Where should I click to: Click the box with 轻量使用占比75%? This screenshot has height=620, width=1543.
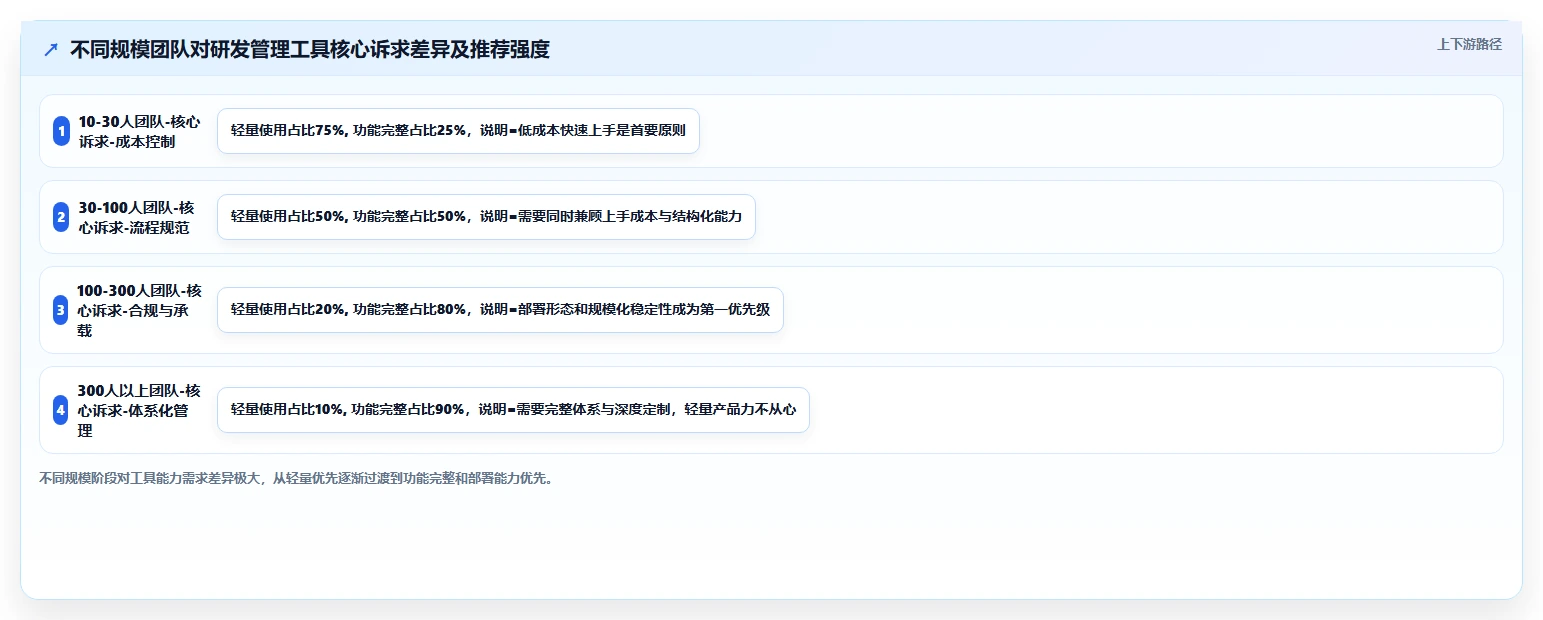458,131
